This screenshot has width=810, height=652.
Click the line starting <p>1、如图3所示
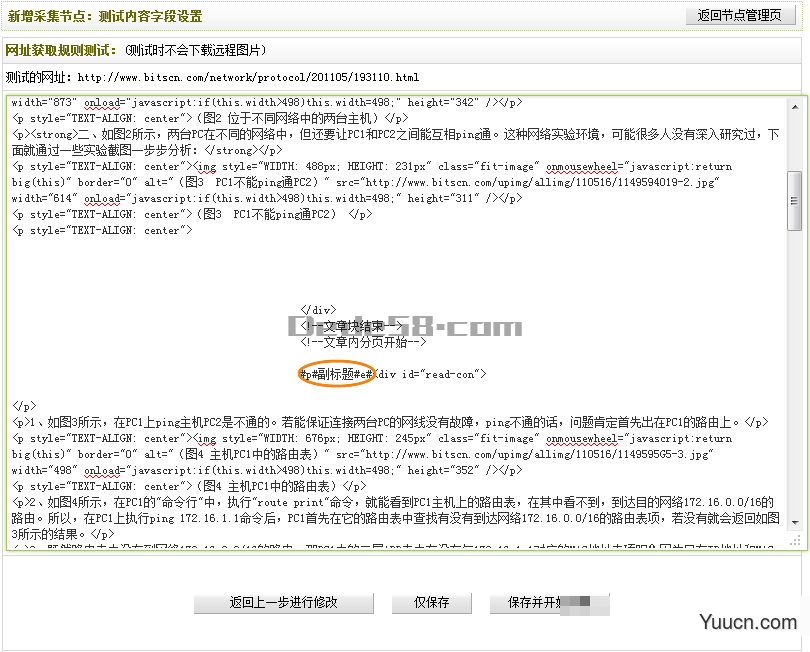(390, 422)
